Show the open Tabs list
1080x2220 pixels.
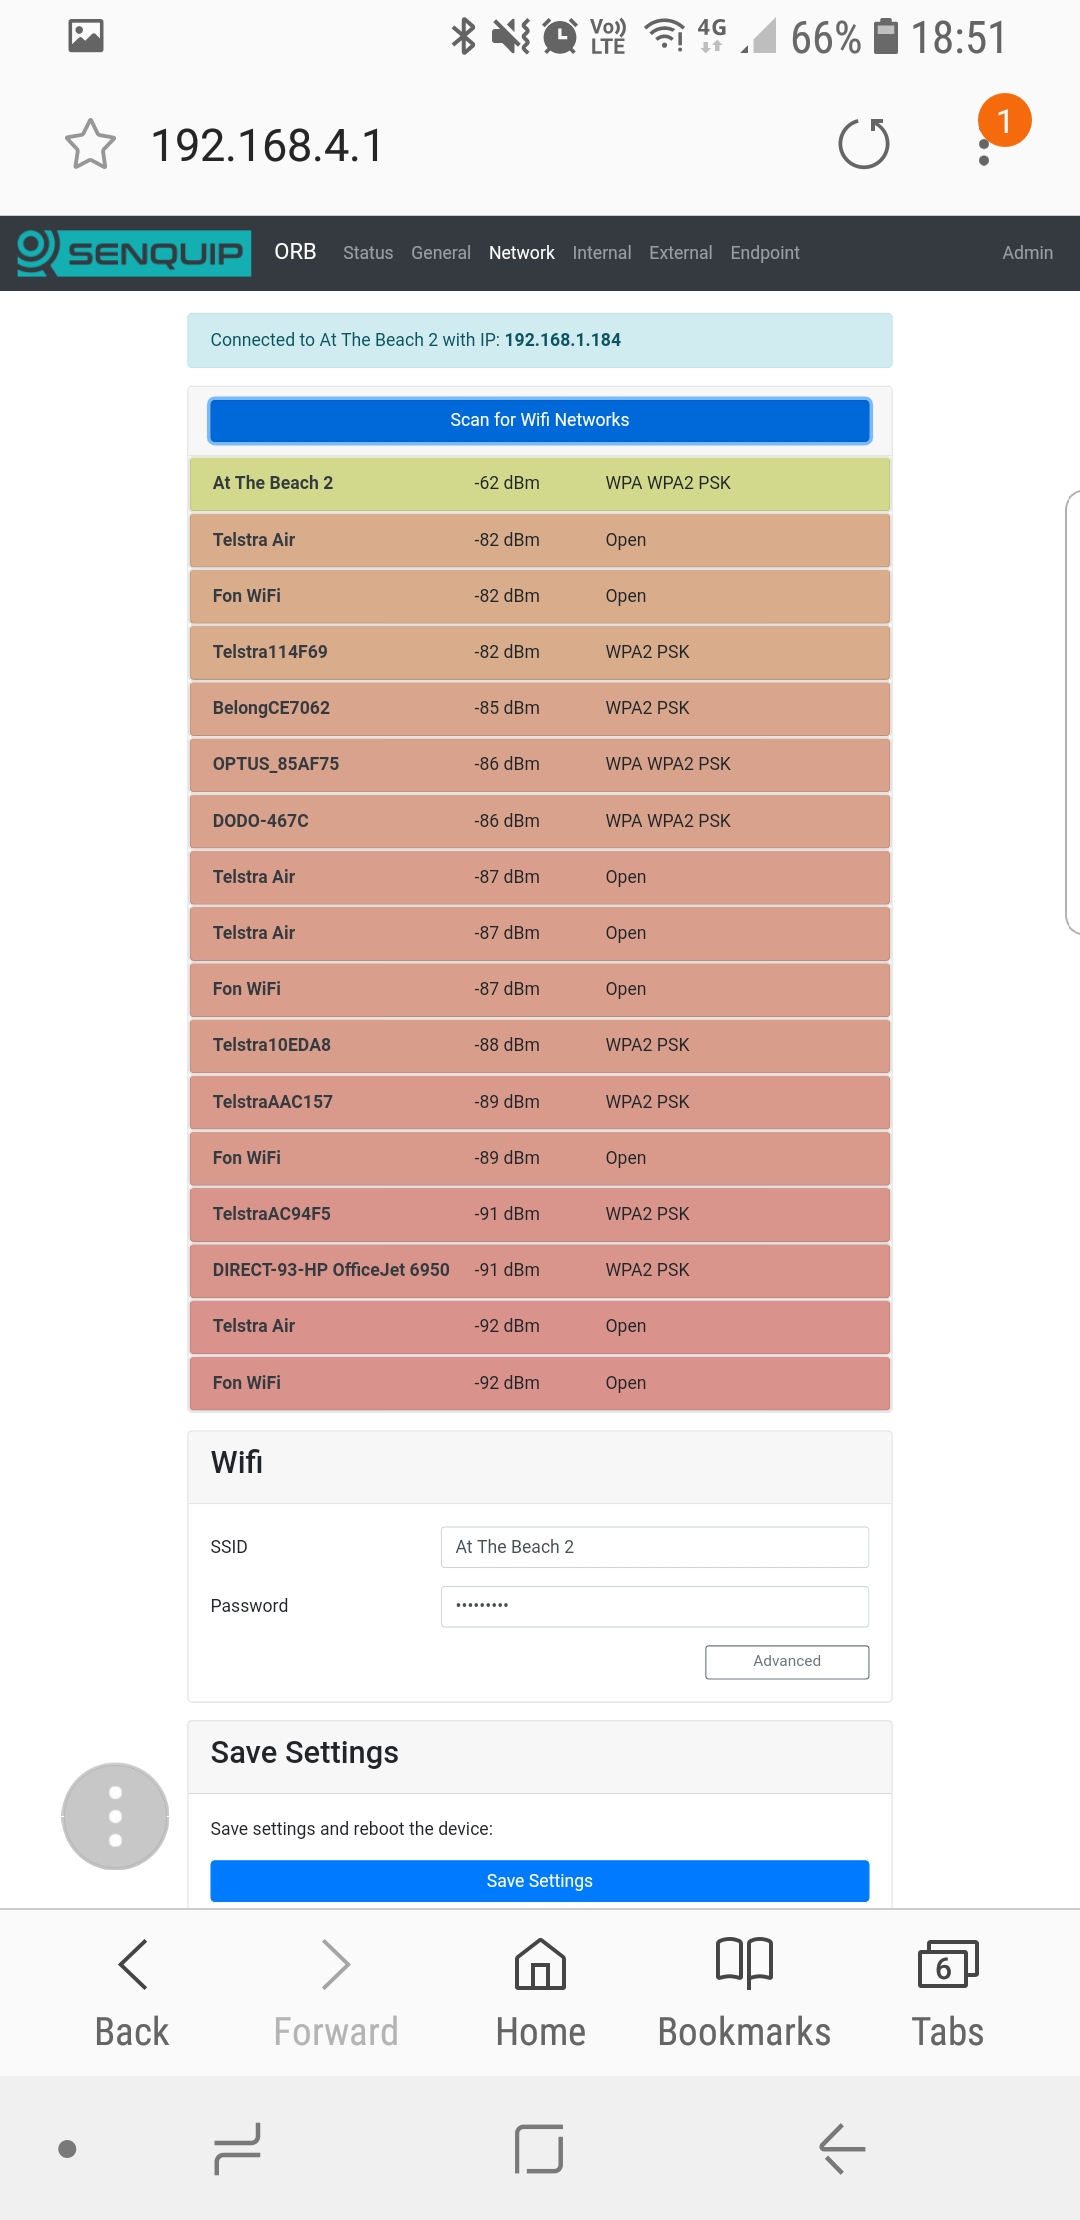(947, 1989)
